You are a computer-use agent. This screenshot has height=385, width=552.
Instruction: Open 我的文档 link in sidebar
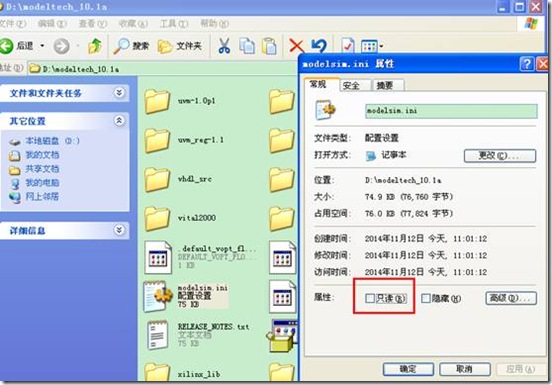(42, 155)
